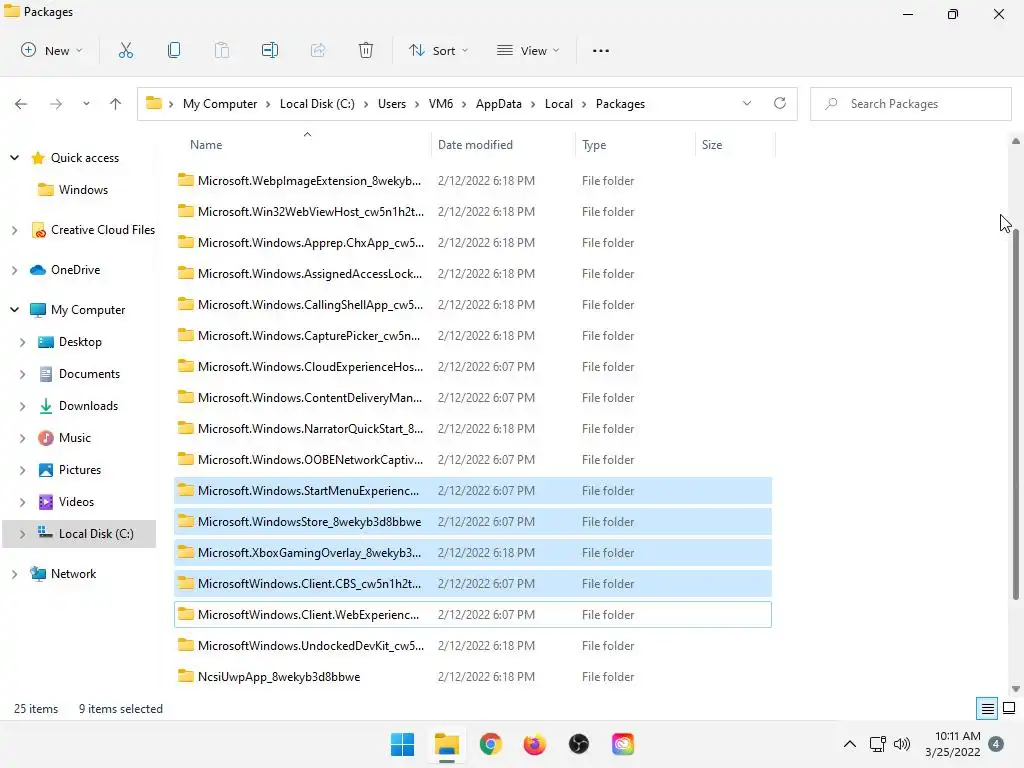Screen dimensions: 1024x768
Task: Open Windows Start button on taskbar
Action: click(x=402, y=744)
